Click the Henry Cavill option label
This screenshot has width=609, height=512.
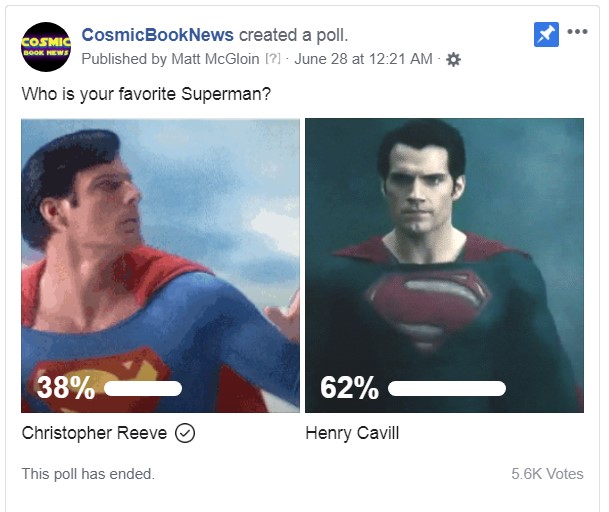click(352, 433)
